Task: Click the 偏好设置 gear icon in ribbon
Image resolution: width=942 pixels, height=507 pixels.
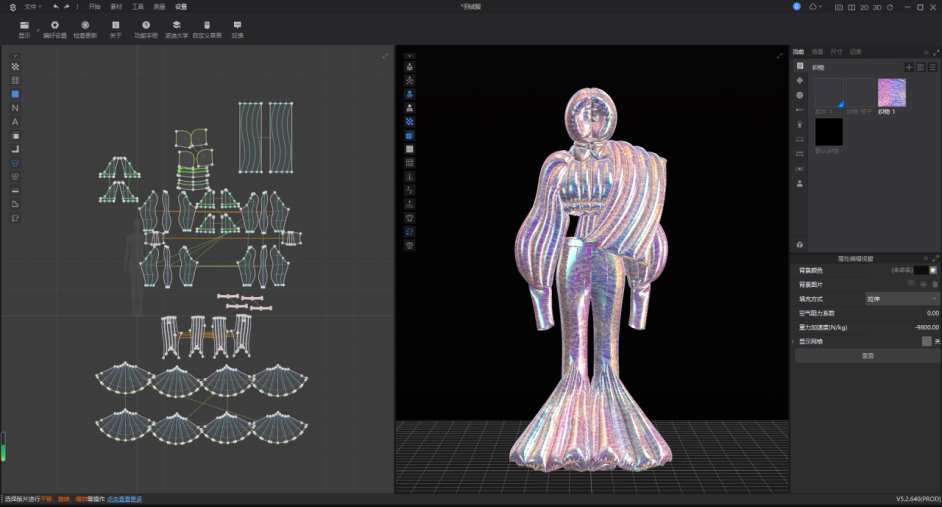Action: (x=54, y=25)
